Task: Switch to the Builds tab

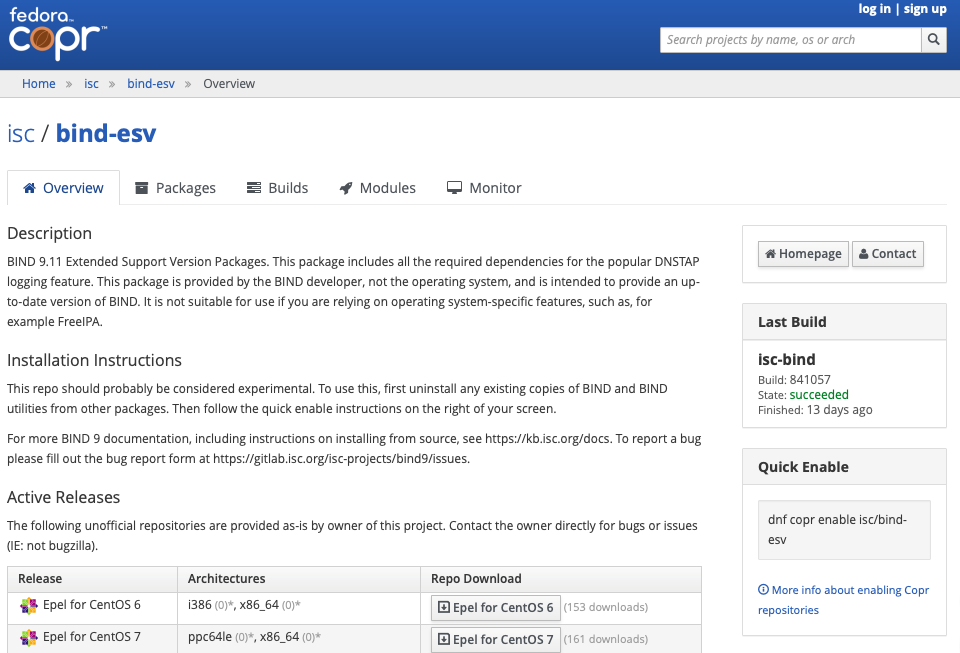Action: click(277, 188)
